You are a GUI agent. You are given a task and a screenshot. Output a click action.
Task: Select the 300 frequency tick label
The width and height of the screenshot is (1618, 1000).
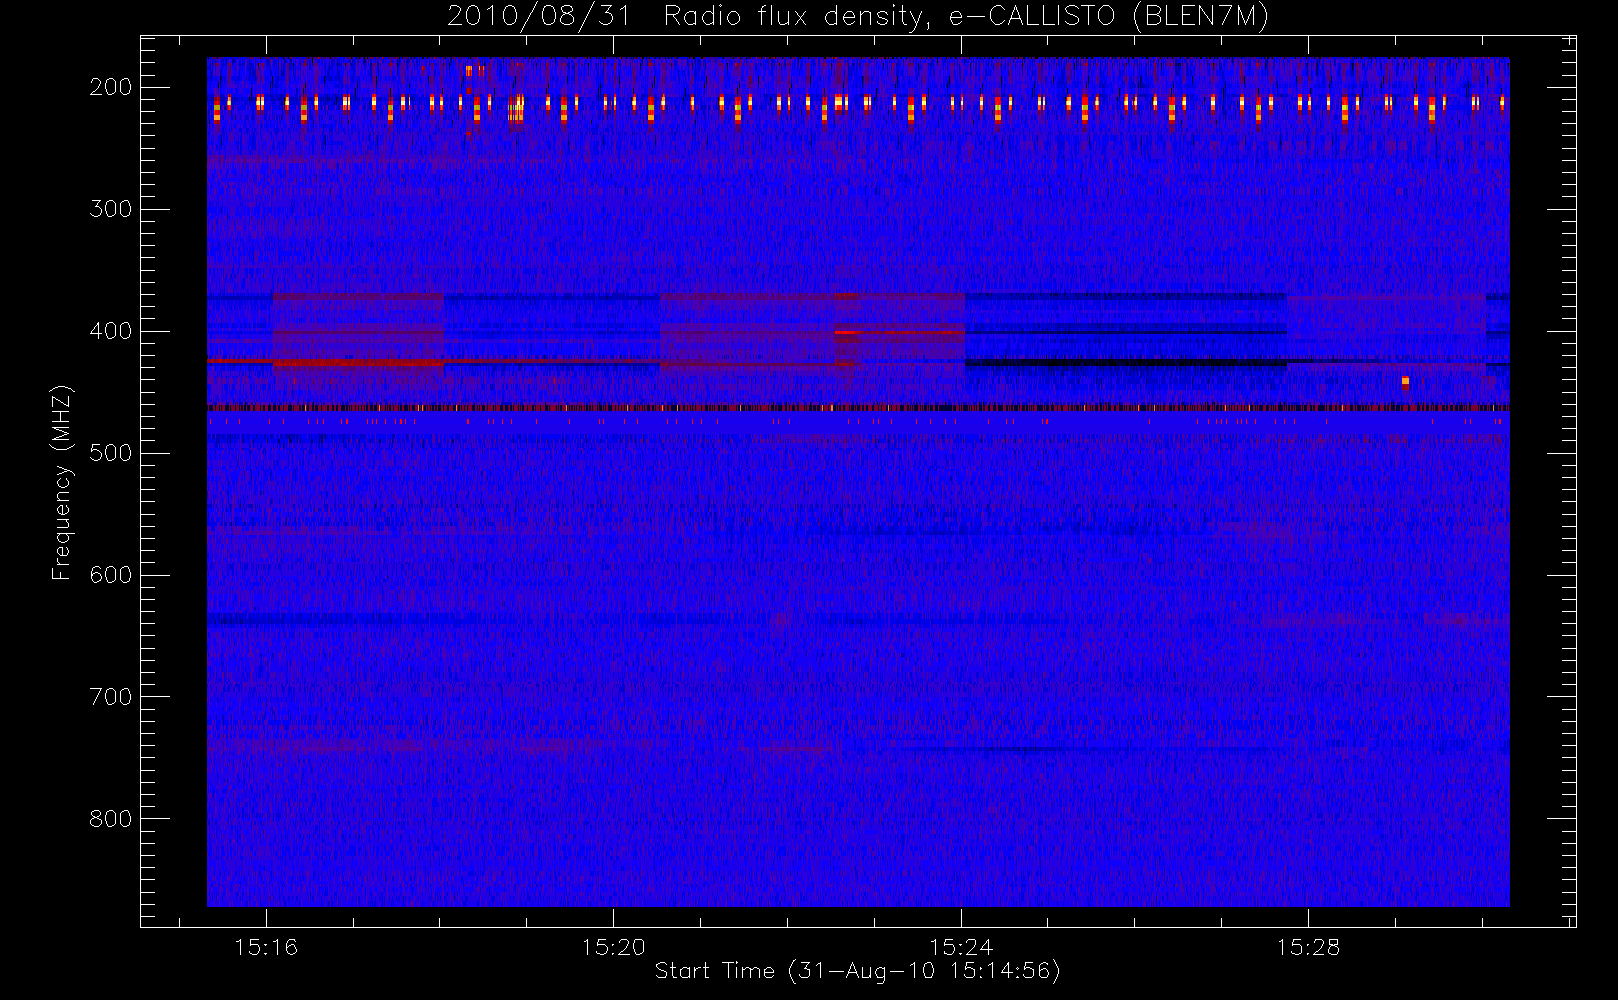point(110,209)
